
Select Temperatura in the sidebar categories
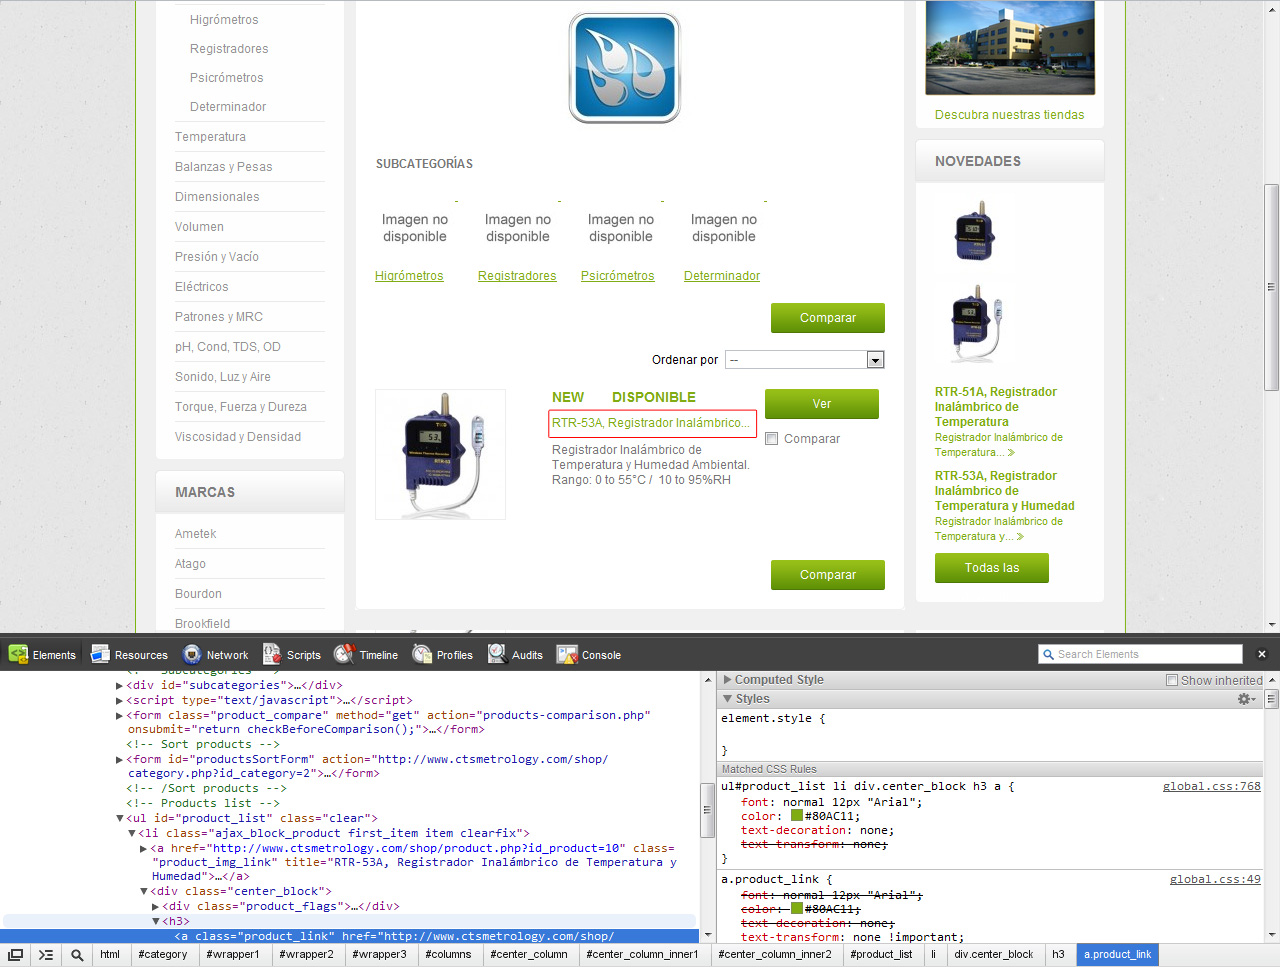pyautogui.click(x=210, y=137)
